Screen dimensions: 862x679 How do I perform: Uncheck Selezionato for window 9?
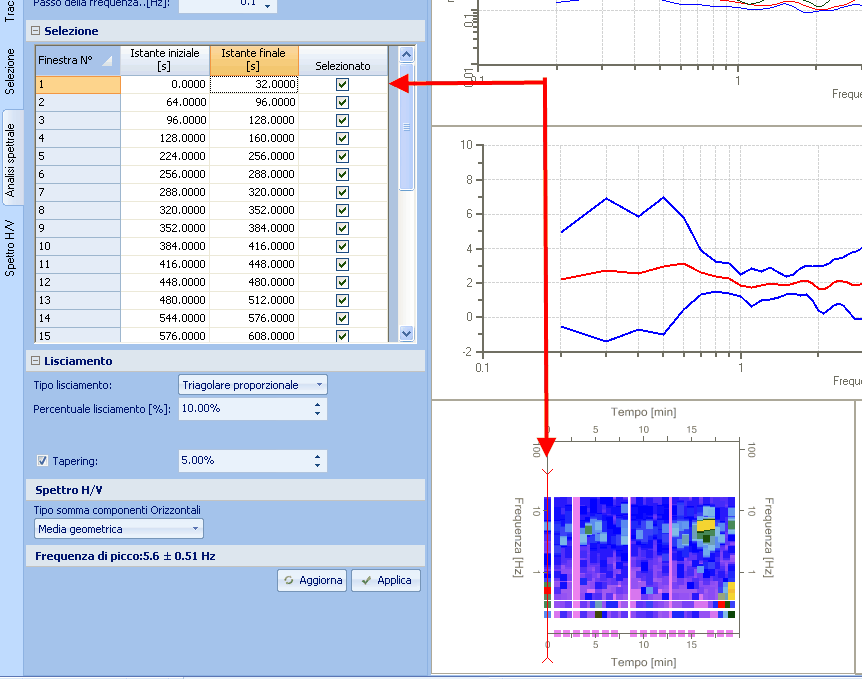click(x=342, y=228)
